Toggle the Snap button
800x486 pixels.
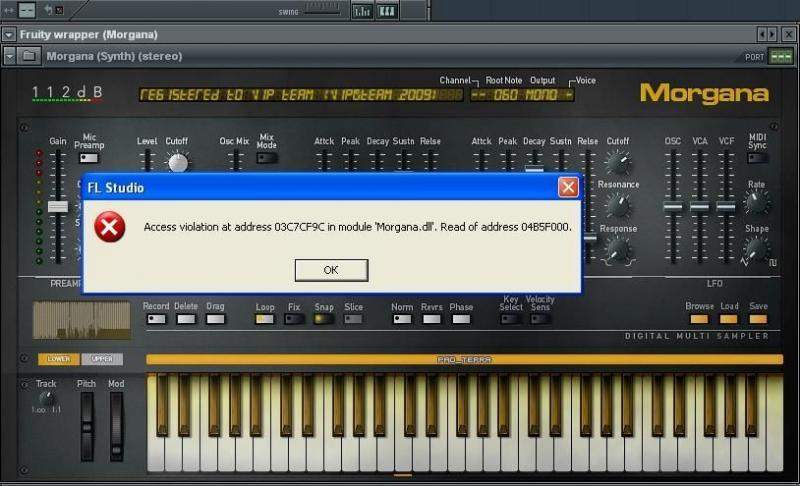pyautogui.click(x=323, y=319)
